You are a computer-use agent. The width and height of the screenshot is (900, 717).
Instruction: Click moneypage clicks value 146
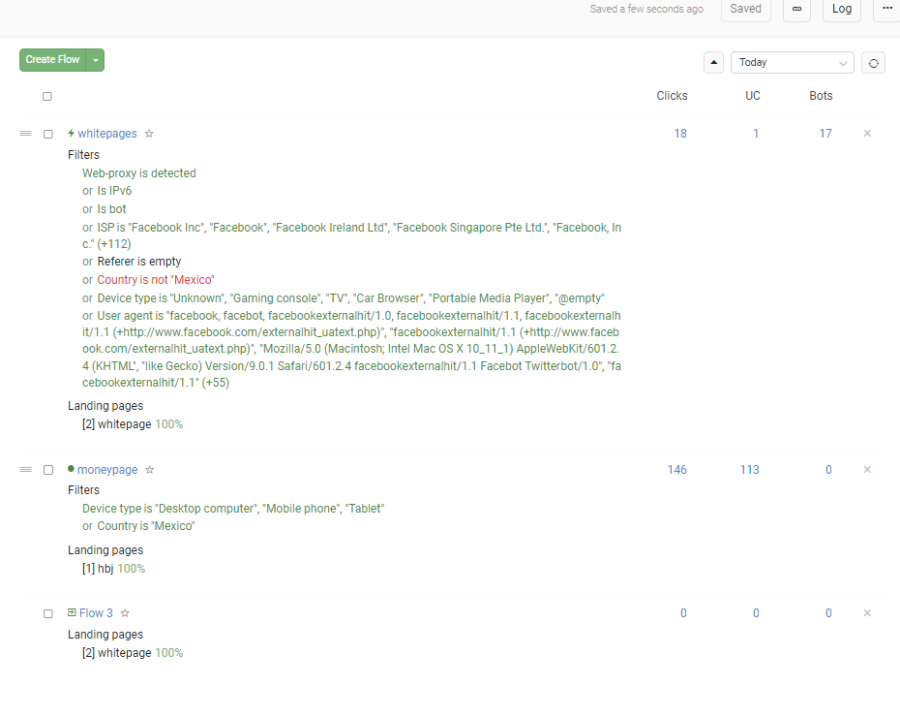tap(677, 470)
